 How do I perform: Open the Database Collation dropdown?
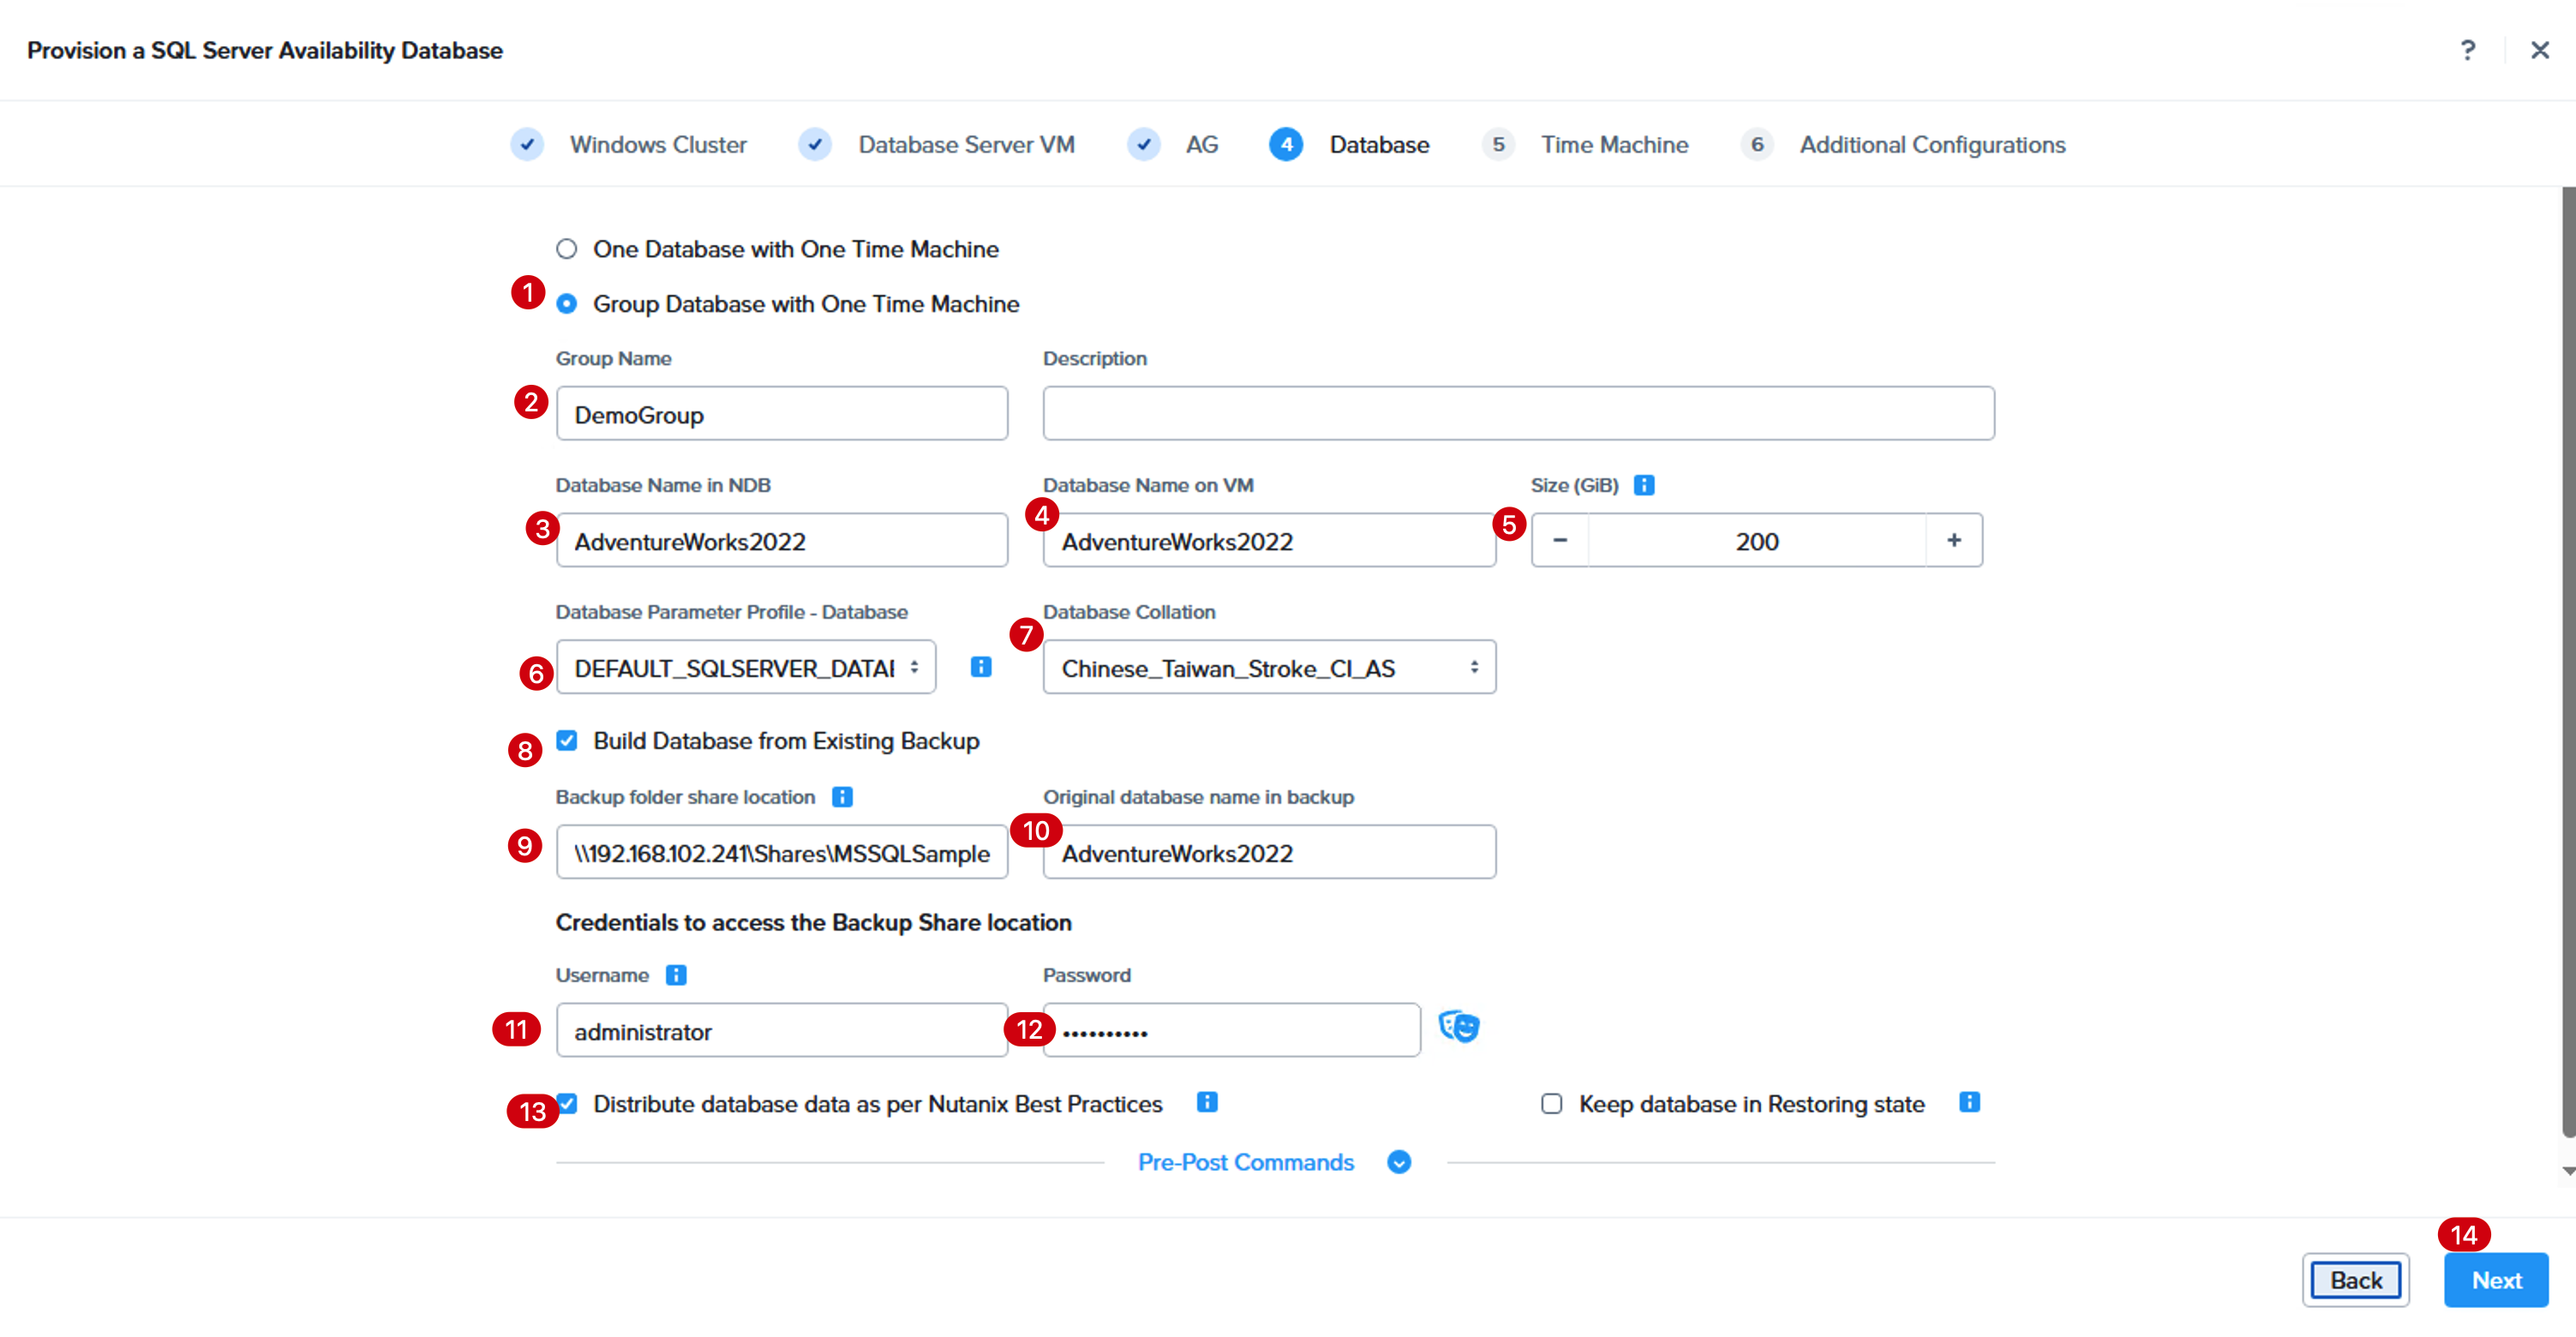(x=1269, y=667)
